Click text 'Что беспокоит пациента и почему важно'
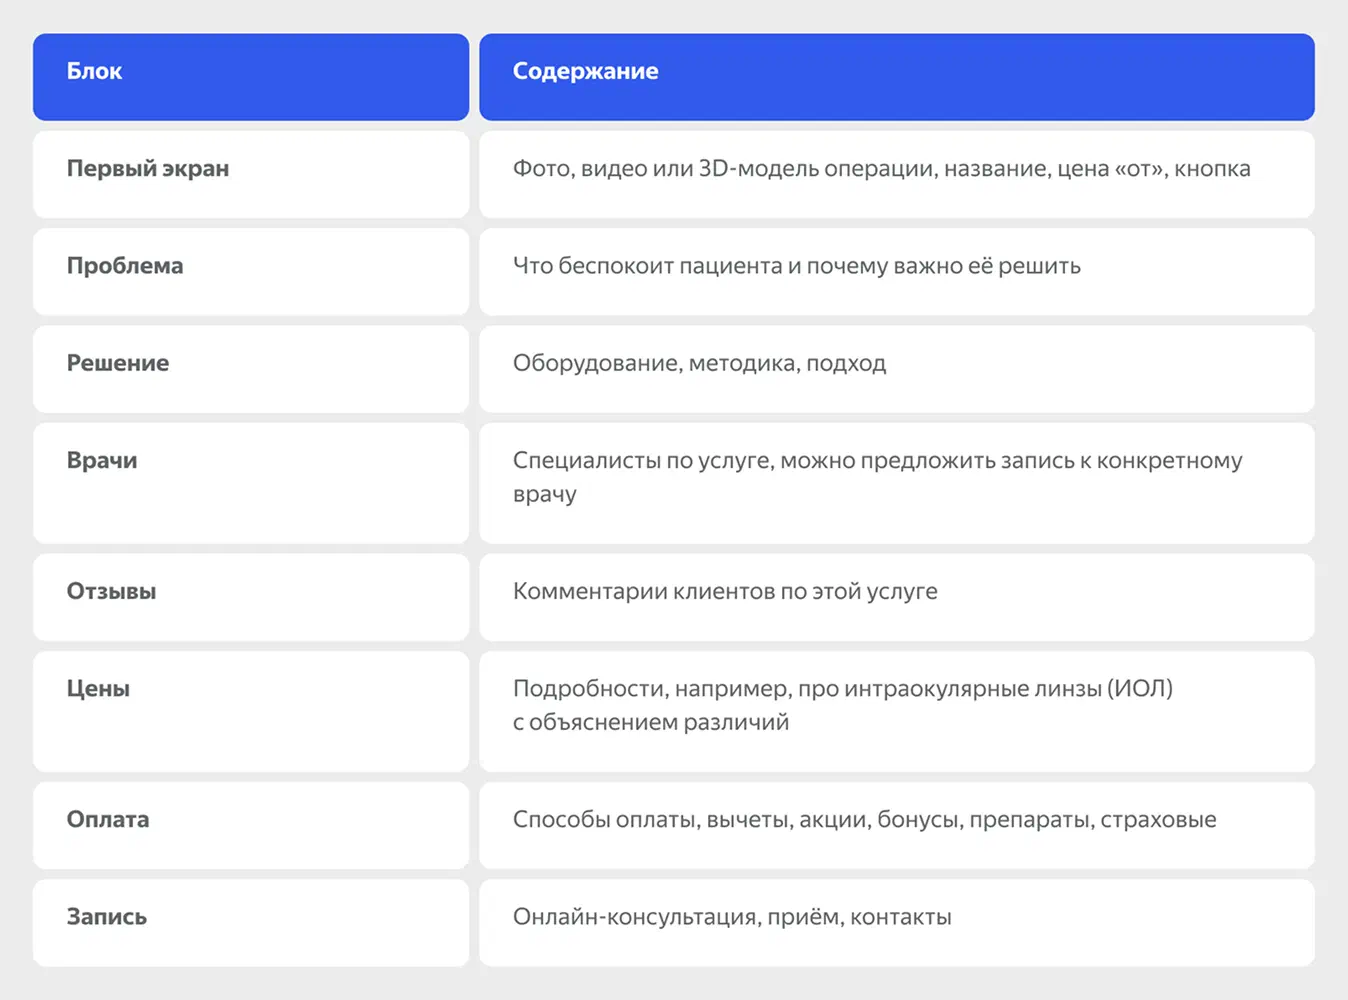Image resolution: width=1348 pixels, height=1000 pixels. (738, 266)
